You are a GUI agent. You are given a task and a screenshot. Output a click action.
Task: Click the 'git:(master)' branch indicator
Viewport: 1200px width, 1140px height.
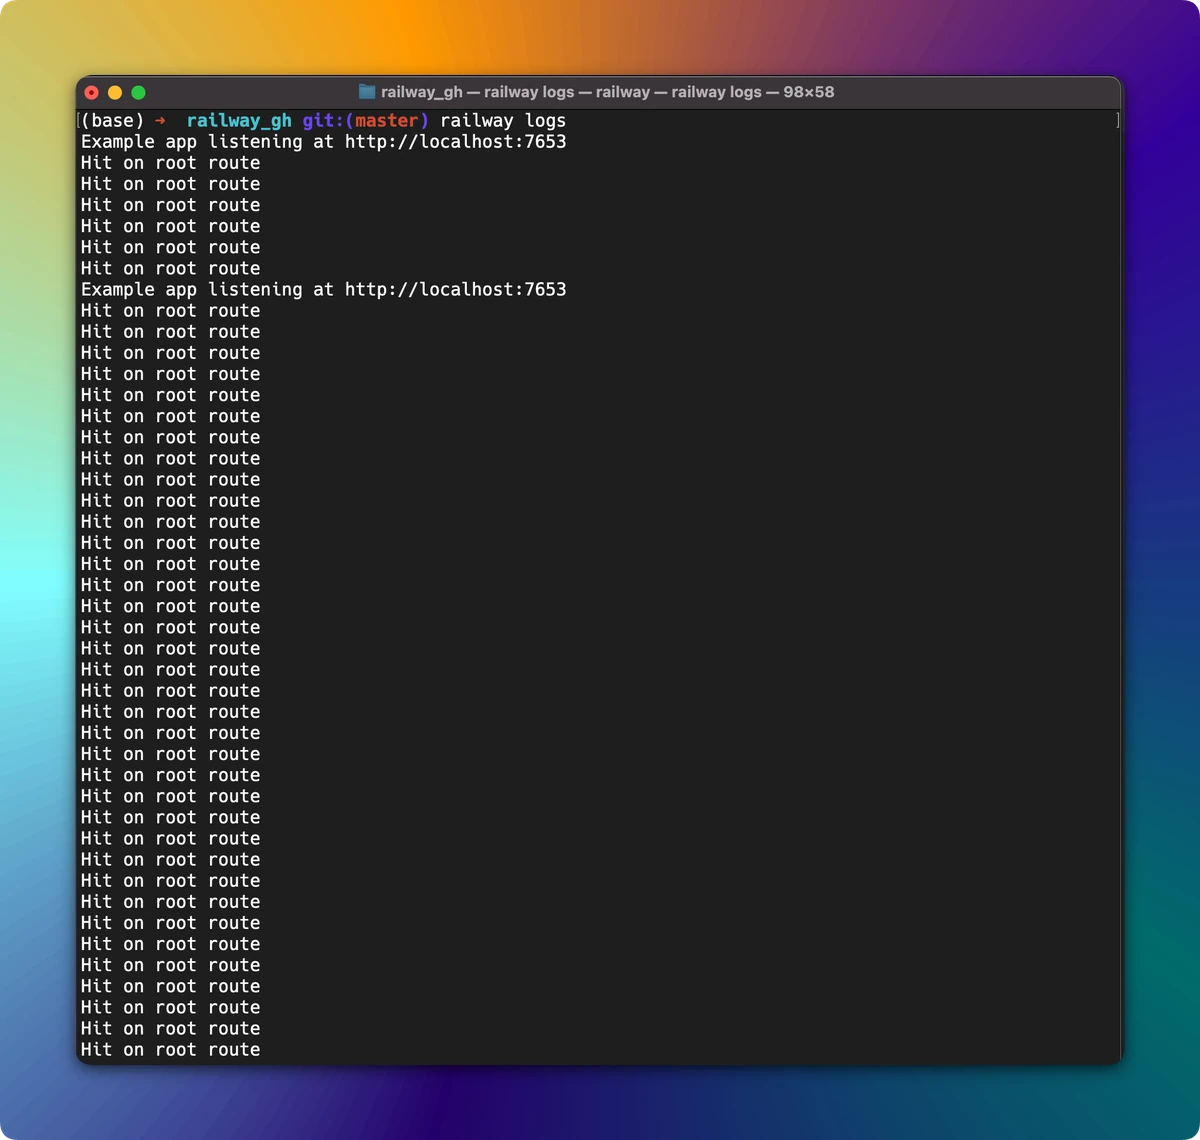[366, 121]
